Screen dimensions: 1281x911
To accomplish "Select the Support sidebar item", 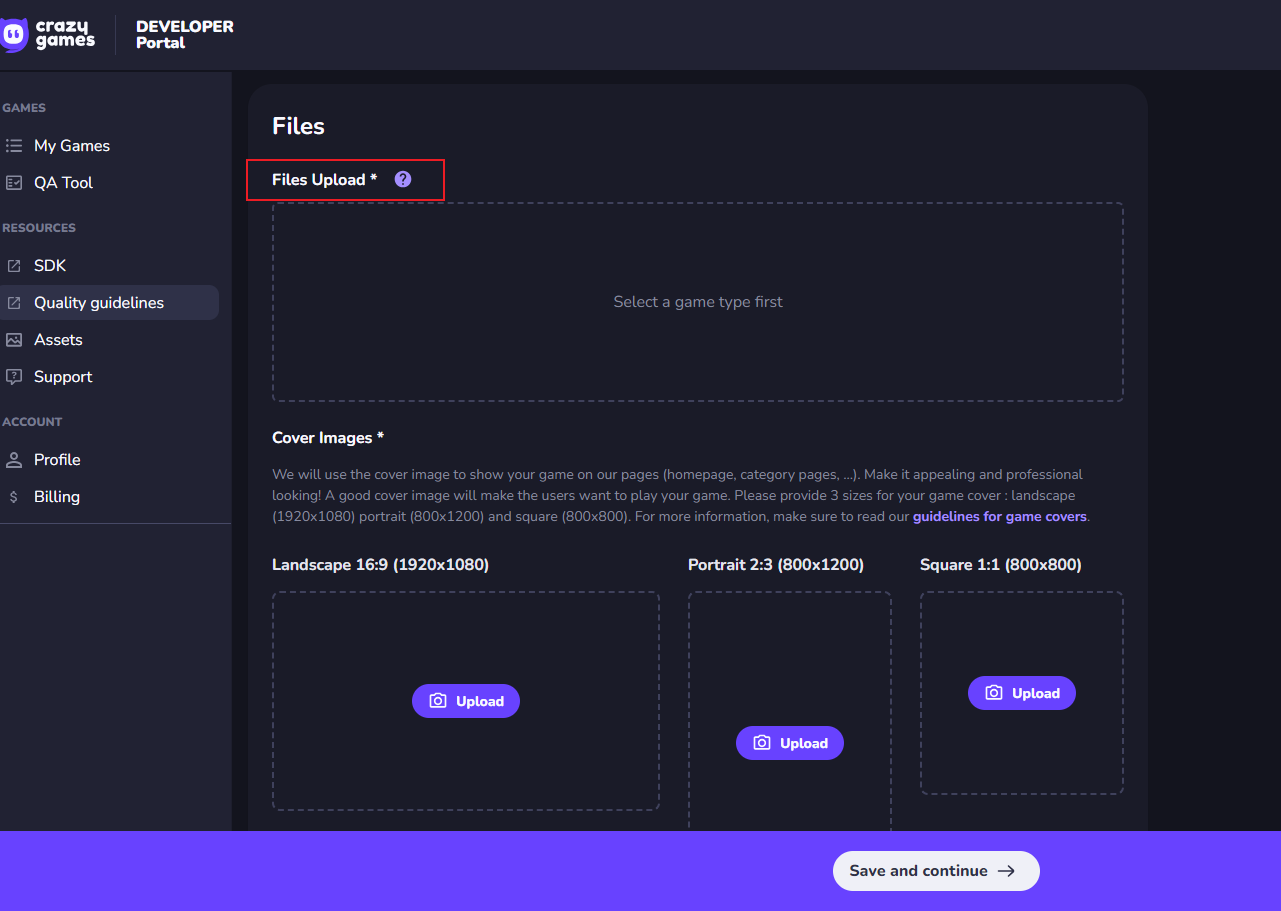I will tap(63, 377).
